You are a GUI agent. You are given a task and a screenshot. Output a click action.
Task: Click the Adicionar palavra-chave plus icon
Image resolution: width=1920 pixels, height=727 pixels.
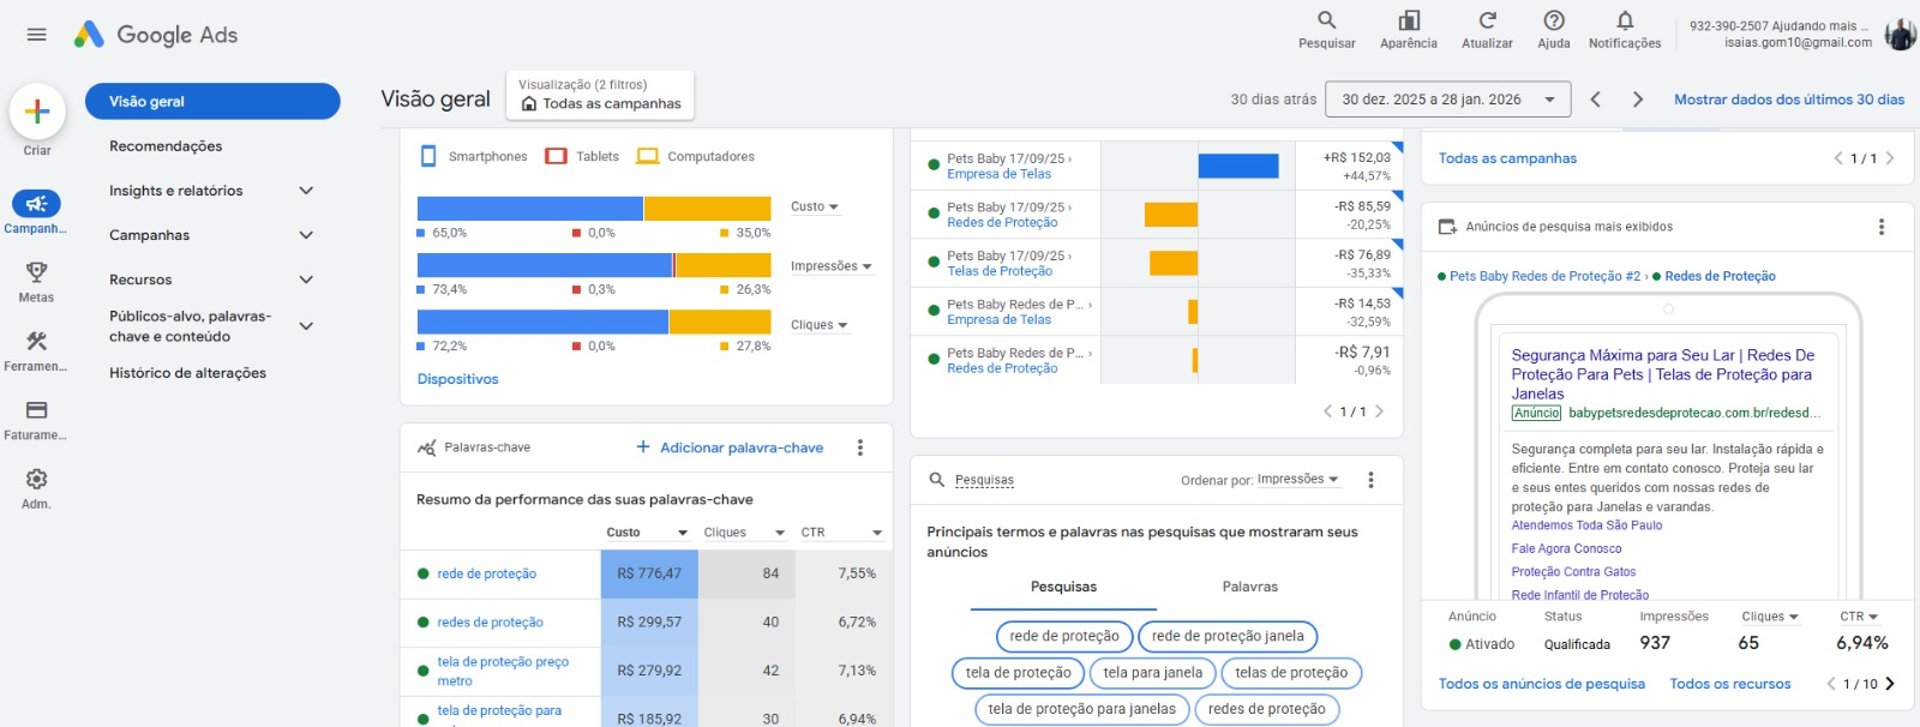pyautogui.click(x=643, y=447)
